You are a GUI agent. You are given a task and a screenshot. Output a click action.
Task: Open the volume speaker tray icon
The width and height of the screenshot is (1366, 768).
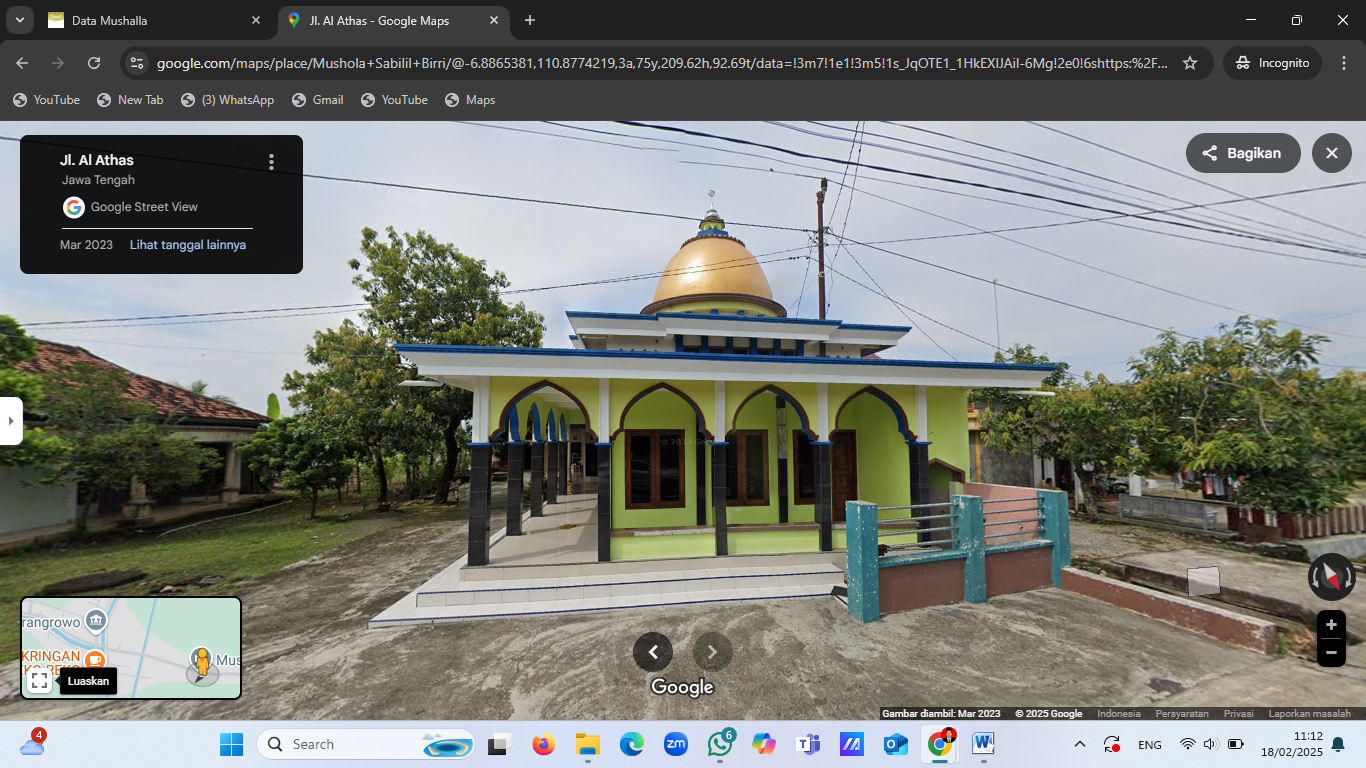1209,744
